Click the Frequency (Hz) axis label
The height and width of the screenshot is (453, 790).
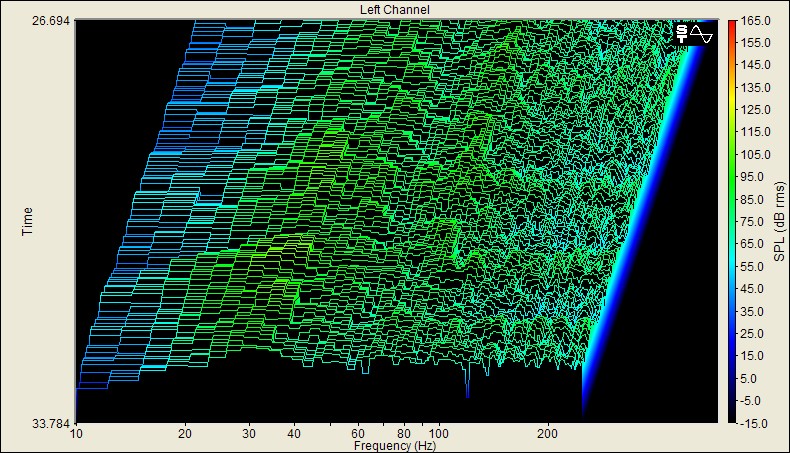coord(395,446)
